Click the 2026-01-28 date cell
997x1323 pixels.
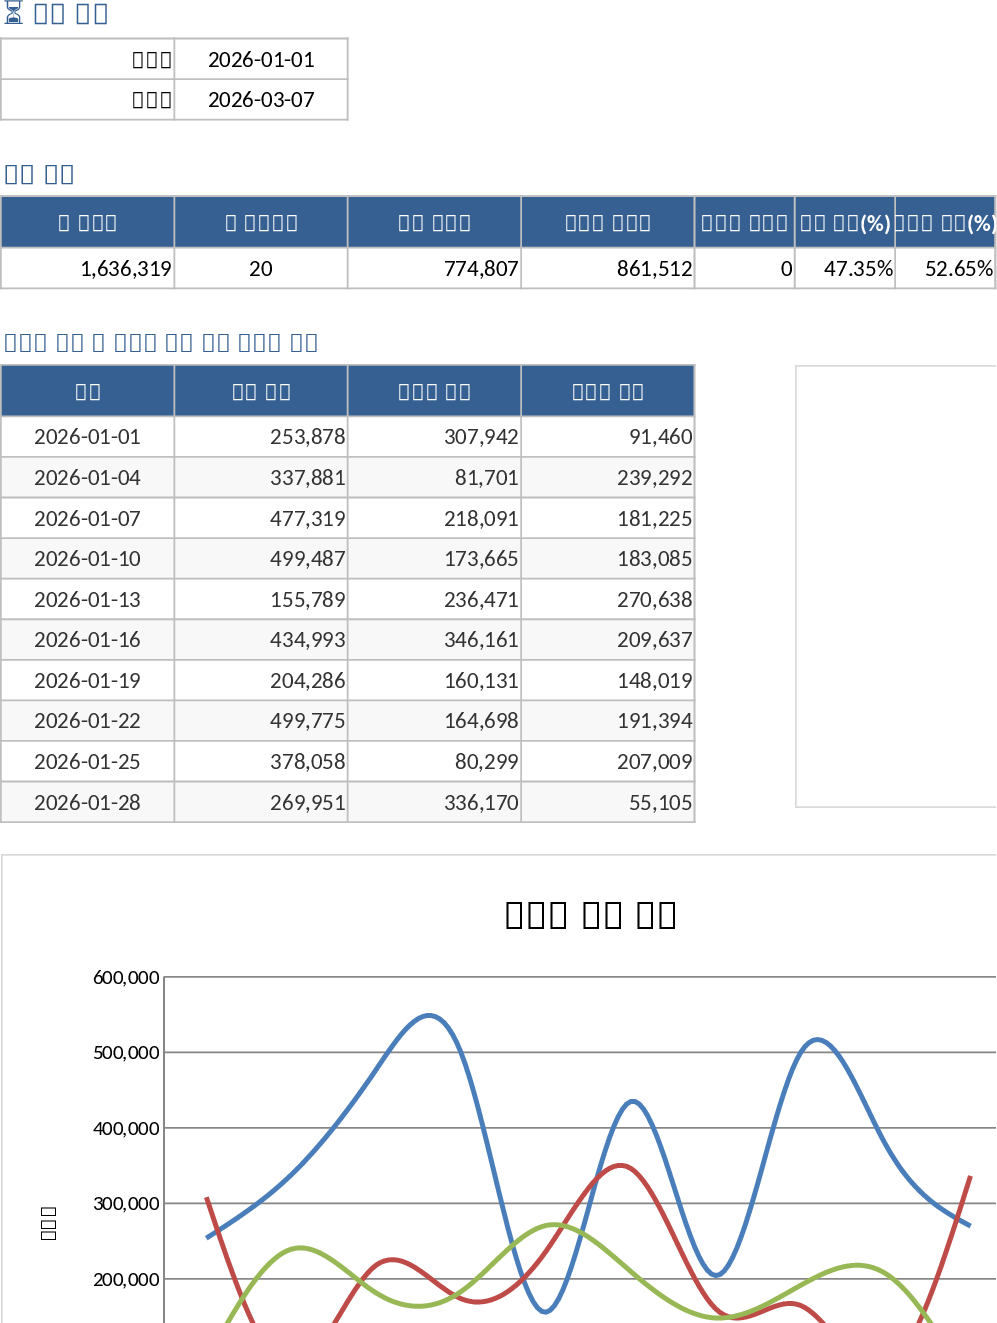click(88, 802)
